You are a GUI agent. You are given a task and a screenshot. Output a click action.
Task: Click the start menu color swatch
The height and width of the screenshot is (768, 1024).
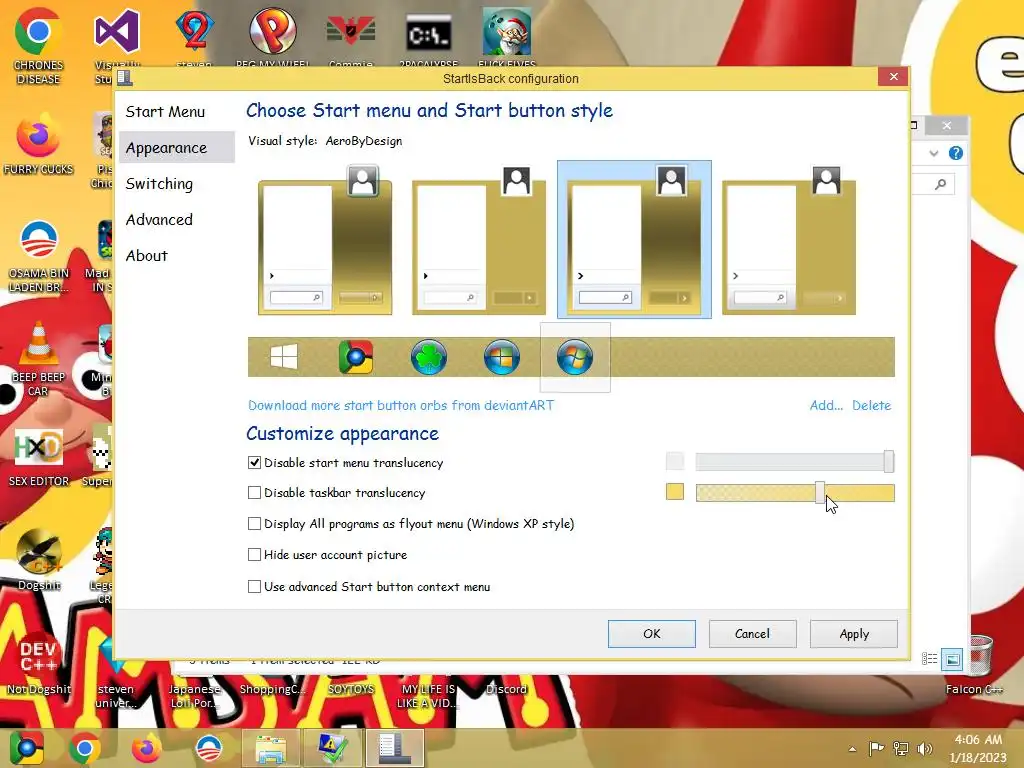[675, 461]
